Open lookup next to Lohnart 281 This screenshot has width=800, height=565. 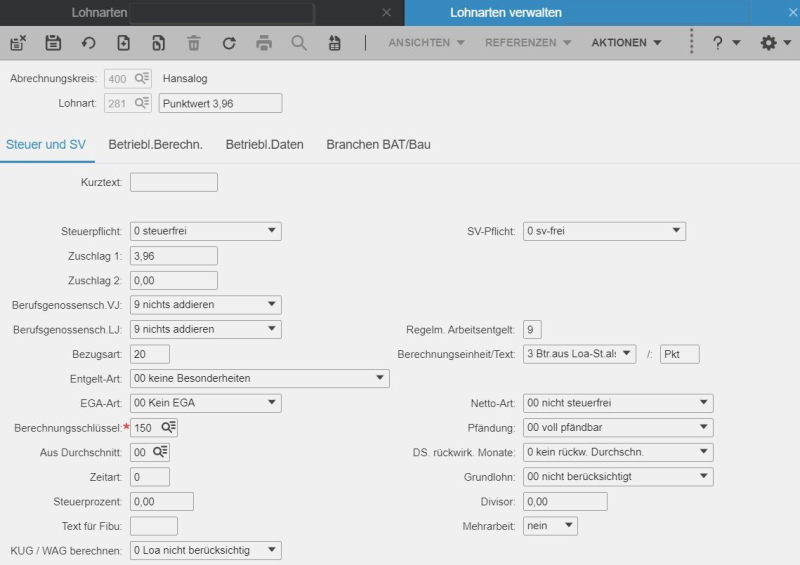(142, 103)
